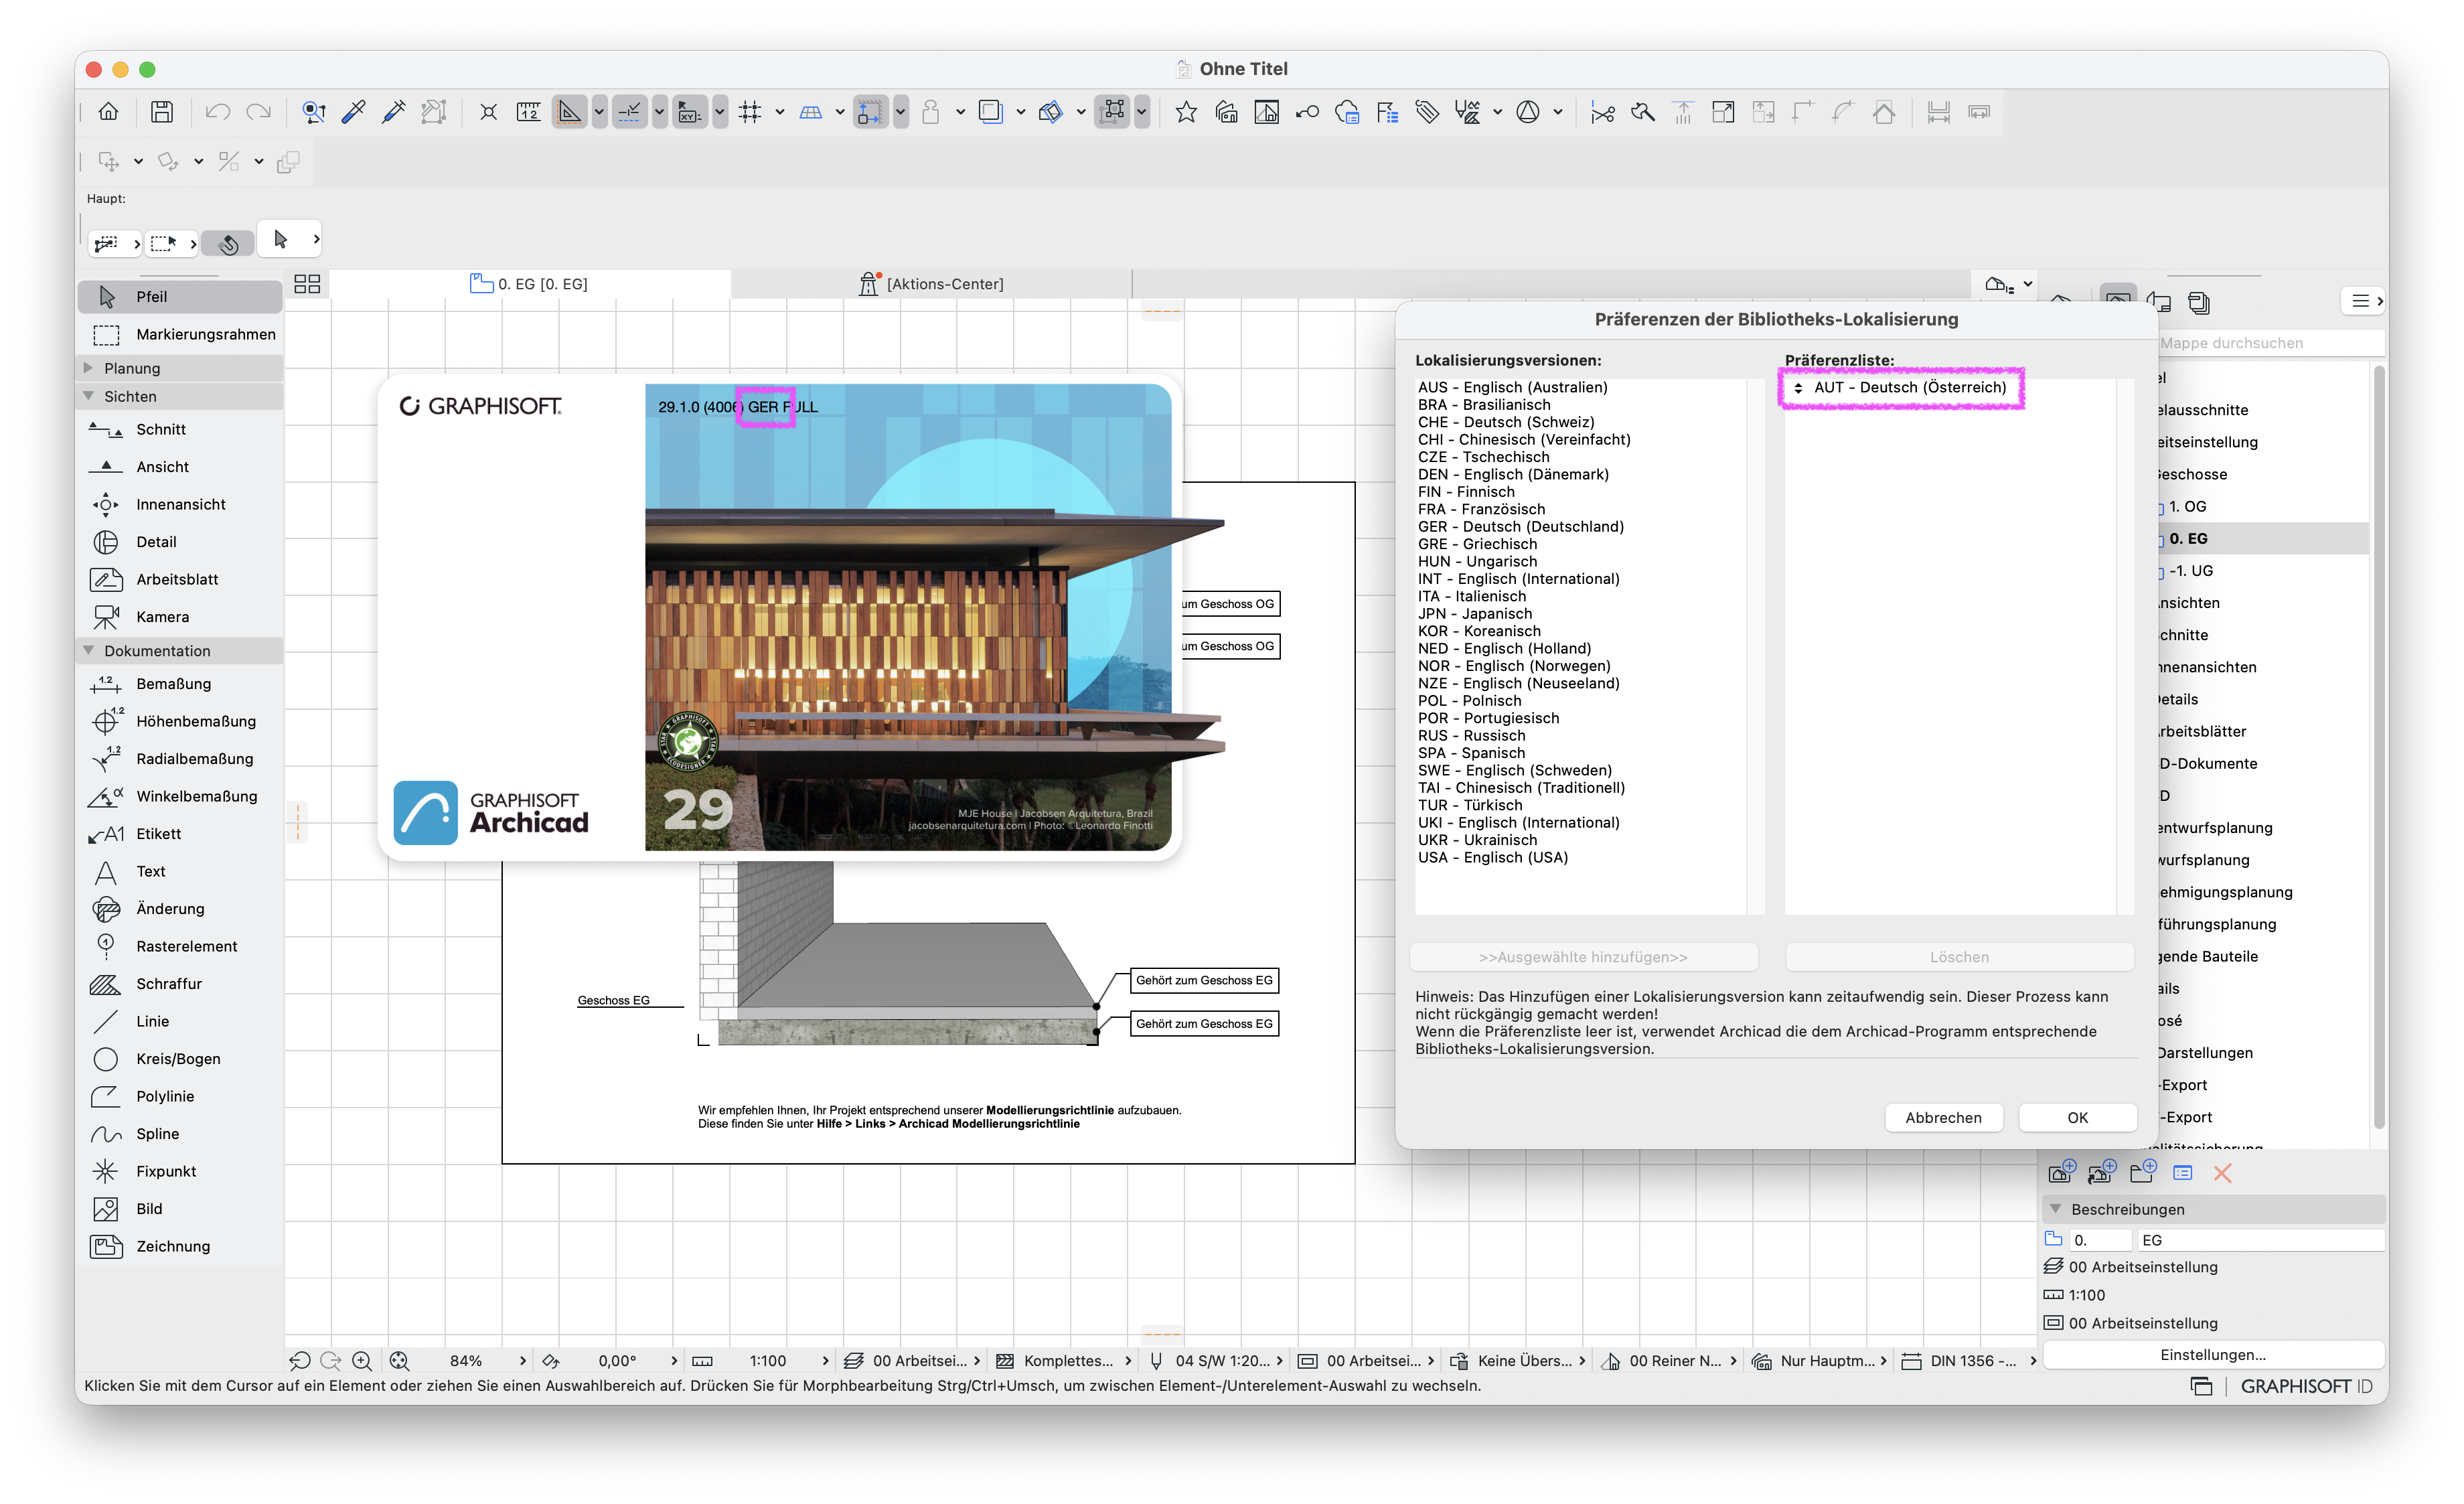Viewport: 2464px width, 1504px height.
Task: Click the Redo arrow icon
Action: point(259,112)
